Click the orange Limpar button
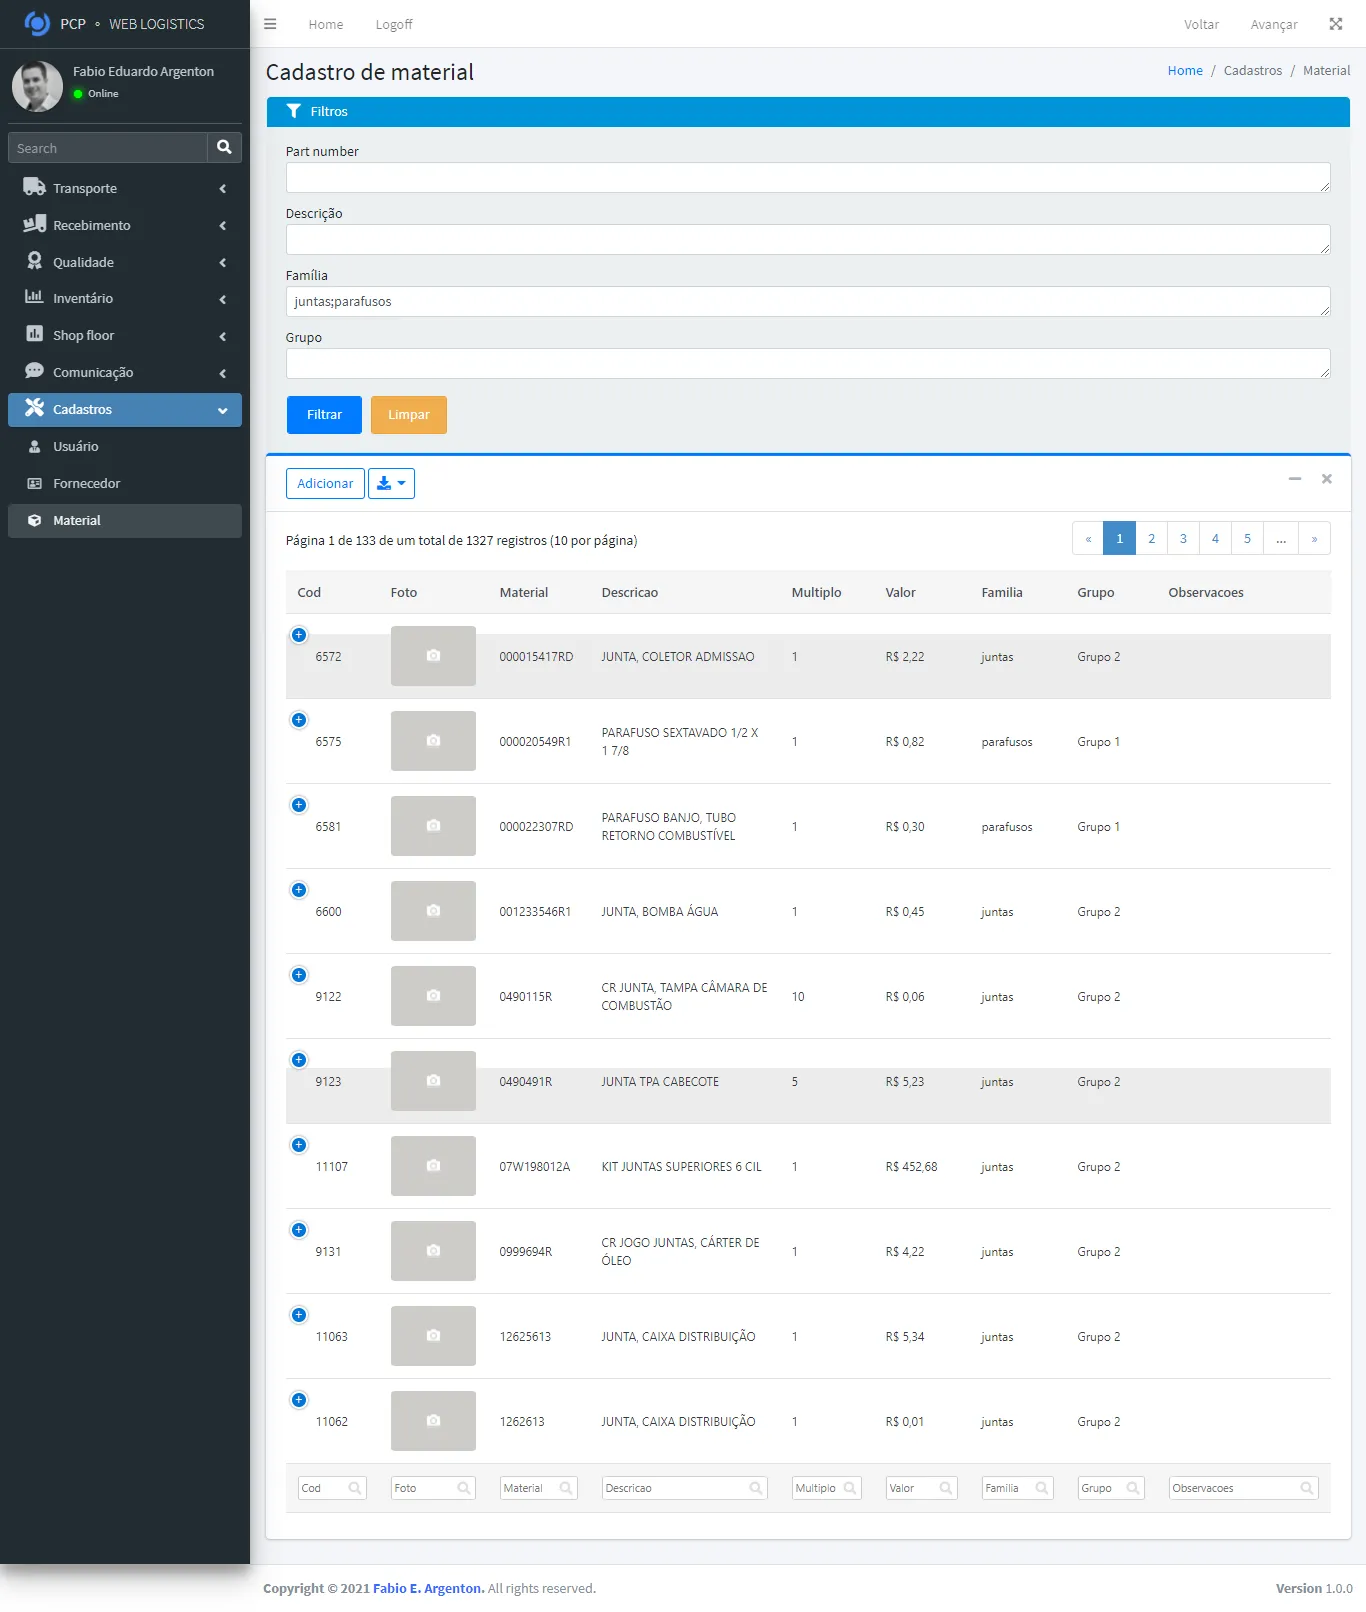The image size is (1366, 1612). click(408, 415)
